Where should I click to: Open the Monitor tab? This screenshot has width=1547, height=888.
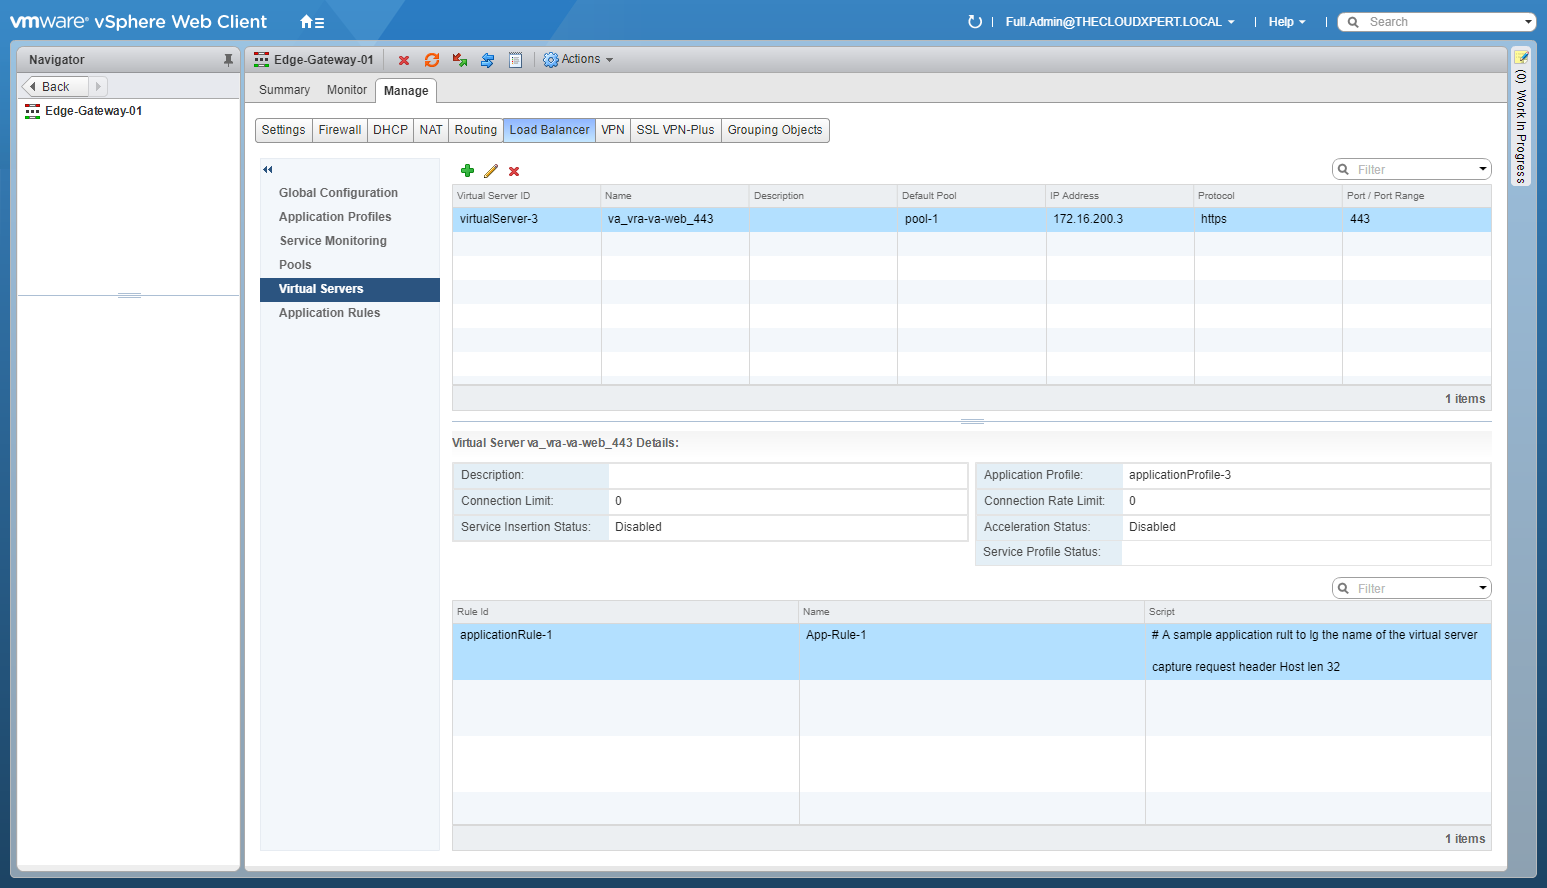(x=346, y=90)
